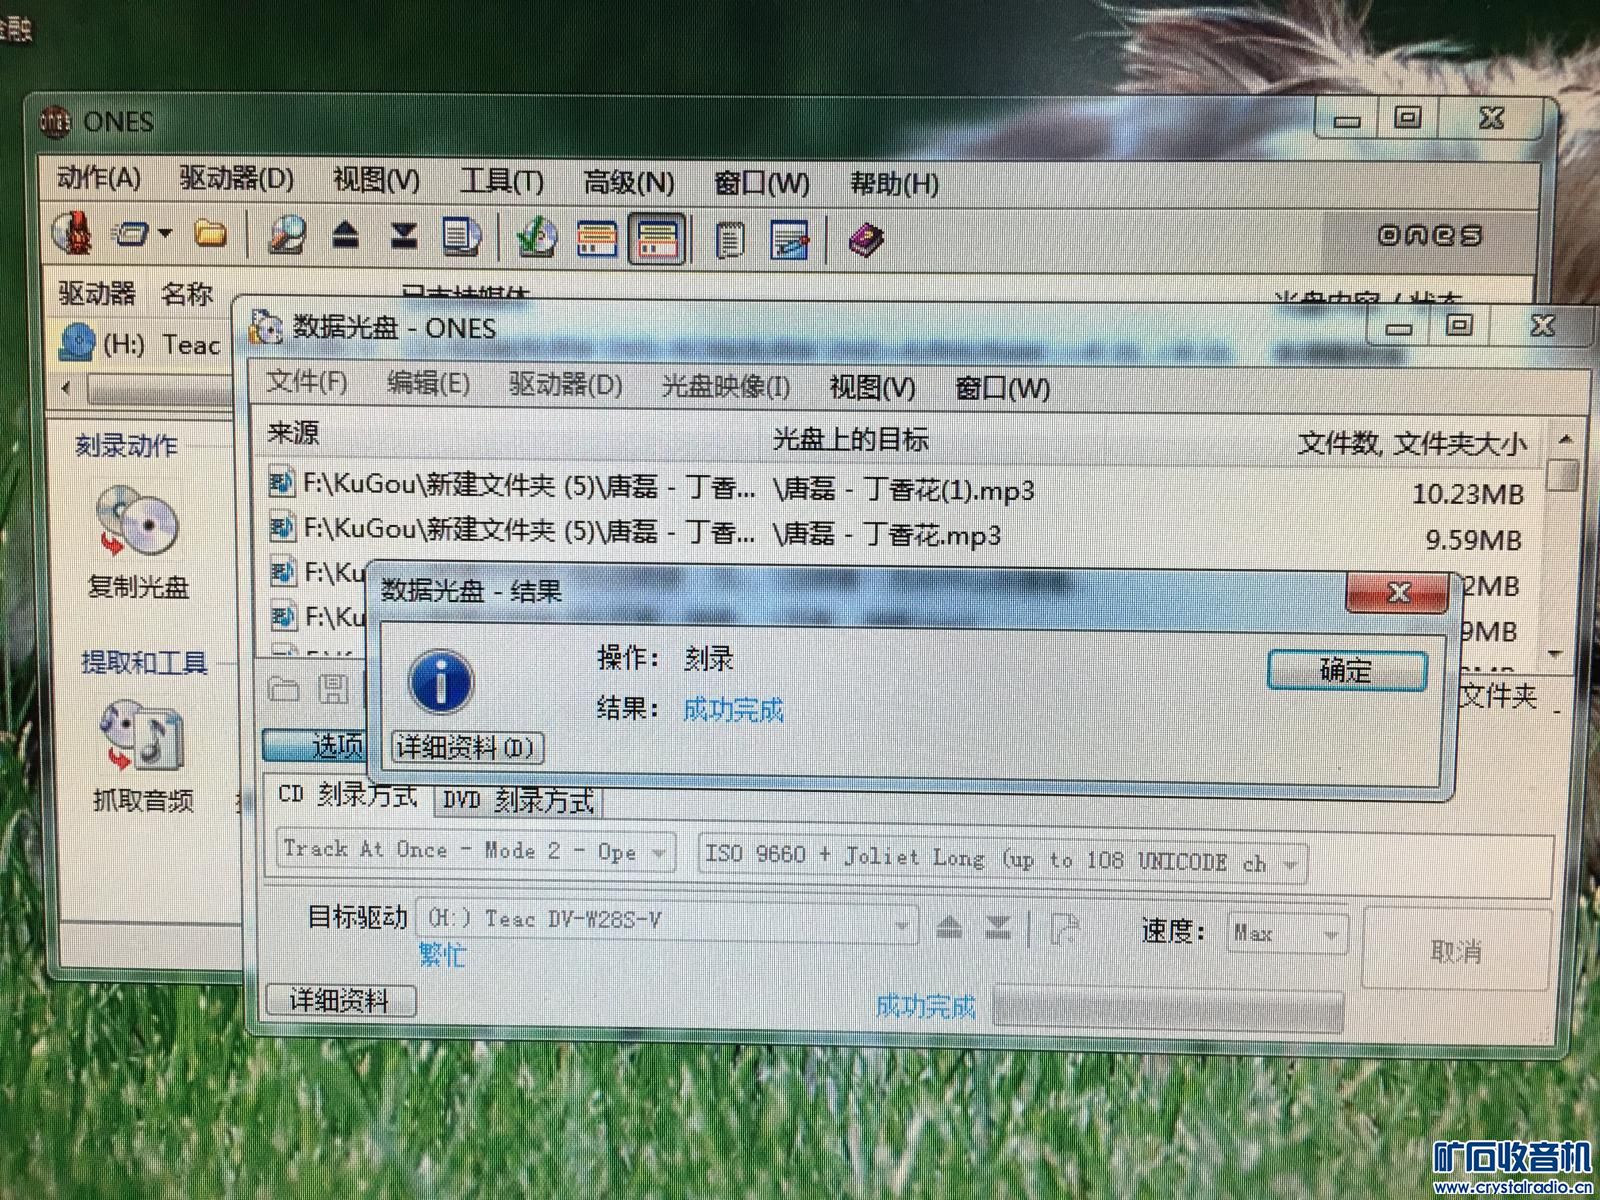Viewport: 1600px width, 1200px height.
Task: Click the 来源 column header
Action: pos(293,432)
